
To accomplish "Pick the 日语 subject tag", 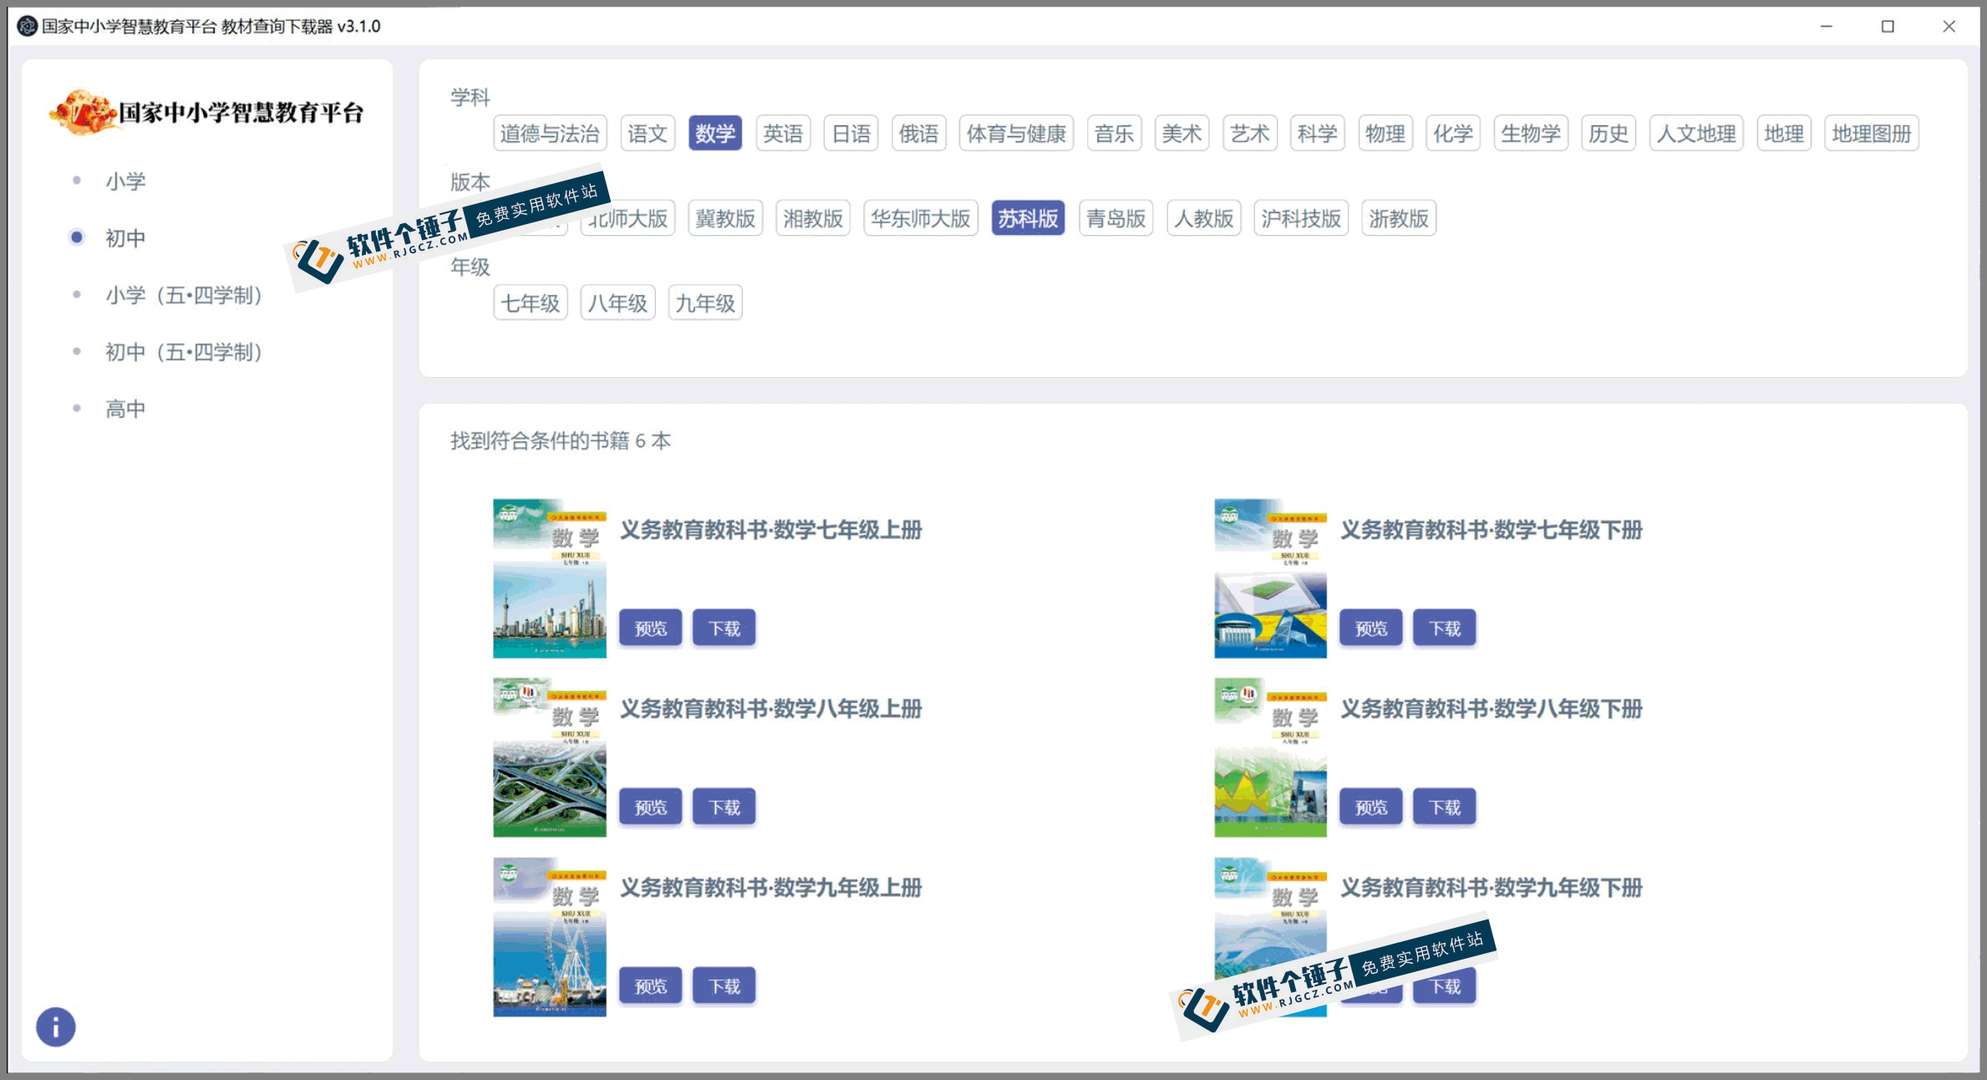I will [x=851, y=133].
